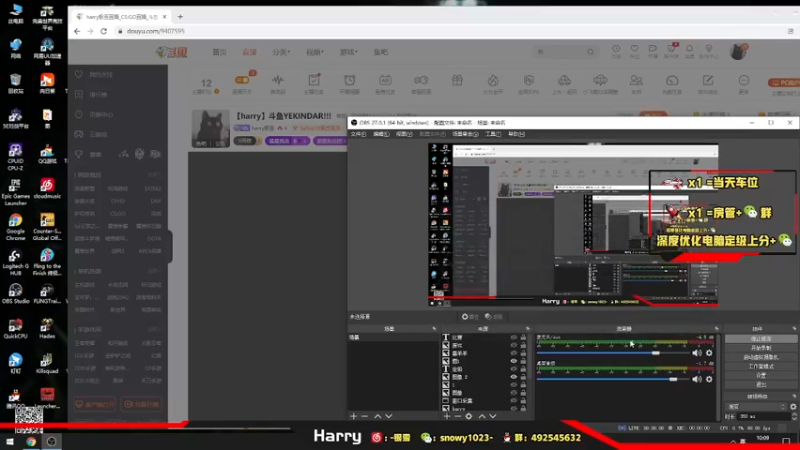Go back with Chrome's back arrow
The image size is (800, 450).
pos(77,31)
